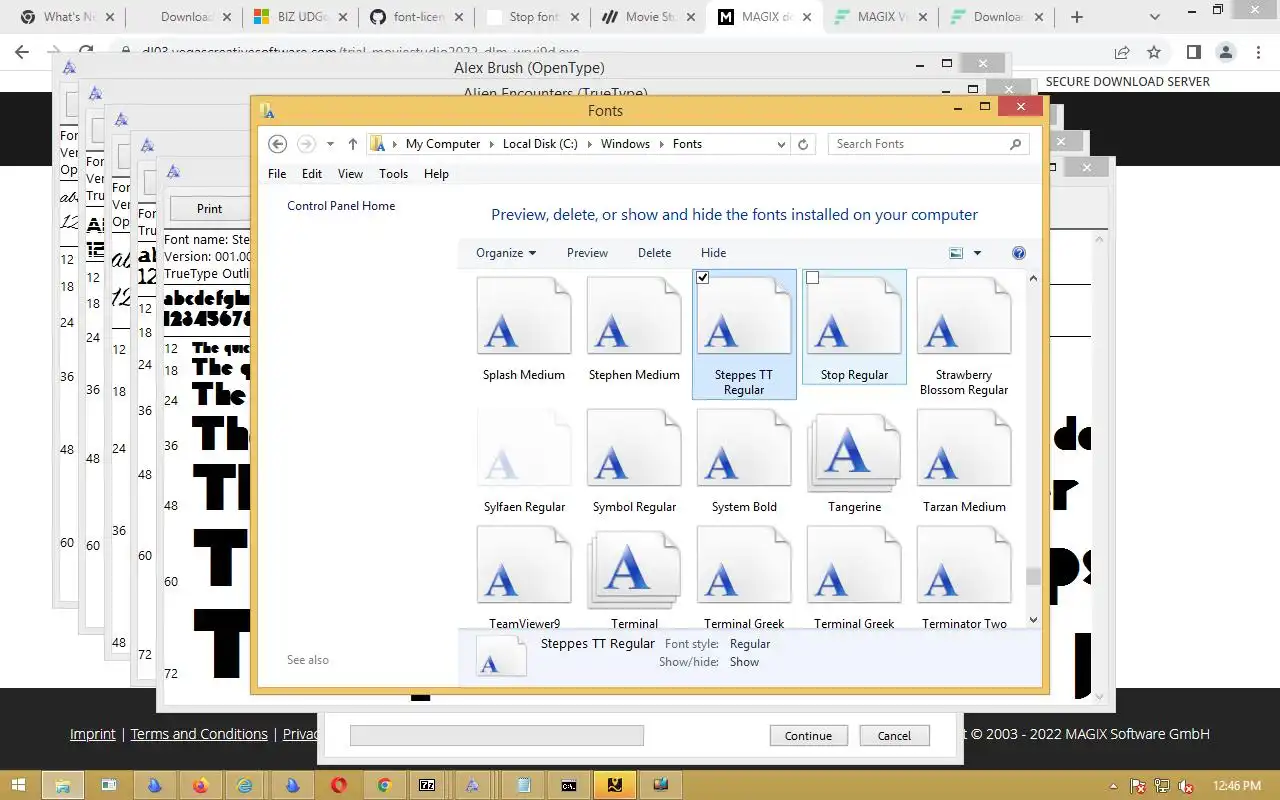Open the Chrome profile avatar

click(1226, 52)
